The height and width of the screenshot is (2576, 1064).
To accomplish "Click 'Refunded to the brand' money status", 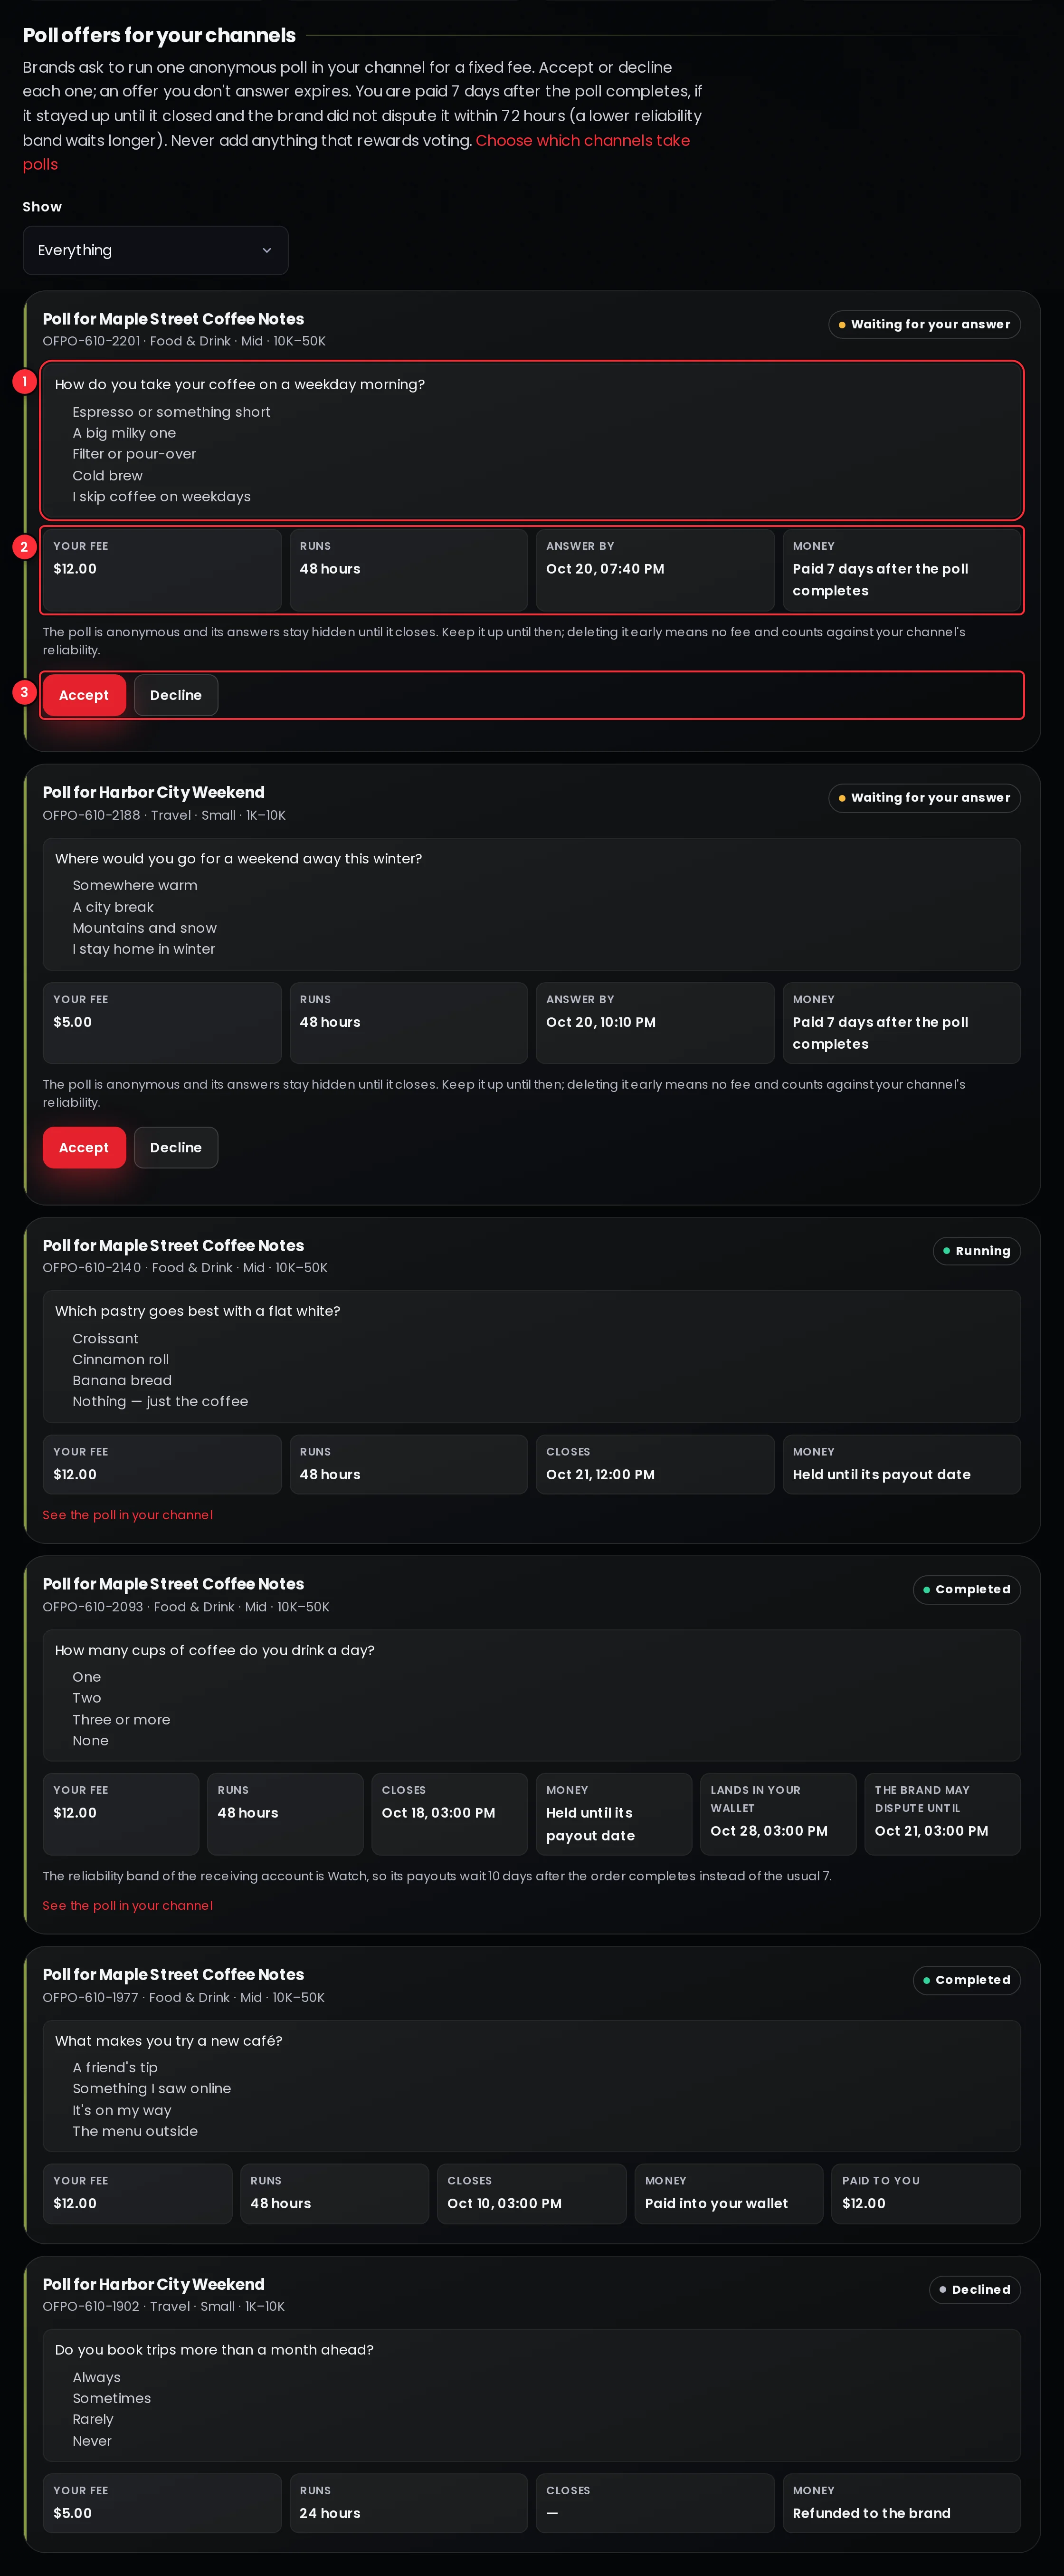I will pyautogui.click(x=871, y=2513).
